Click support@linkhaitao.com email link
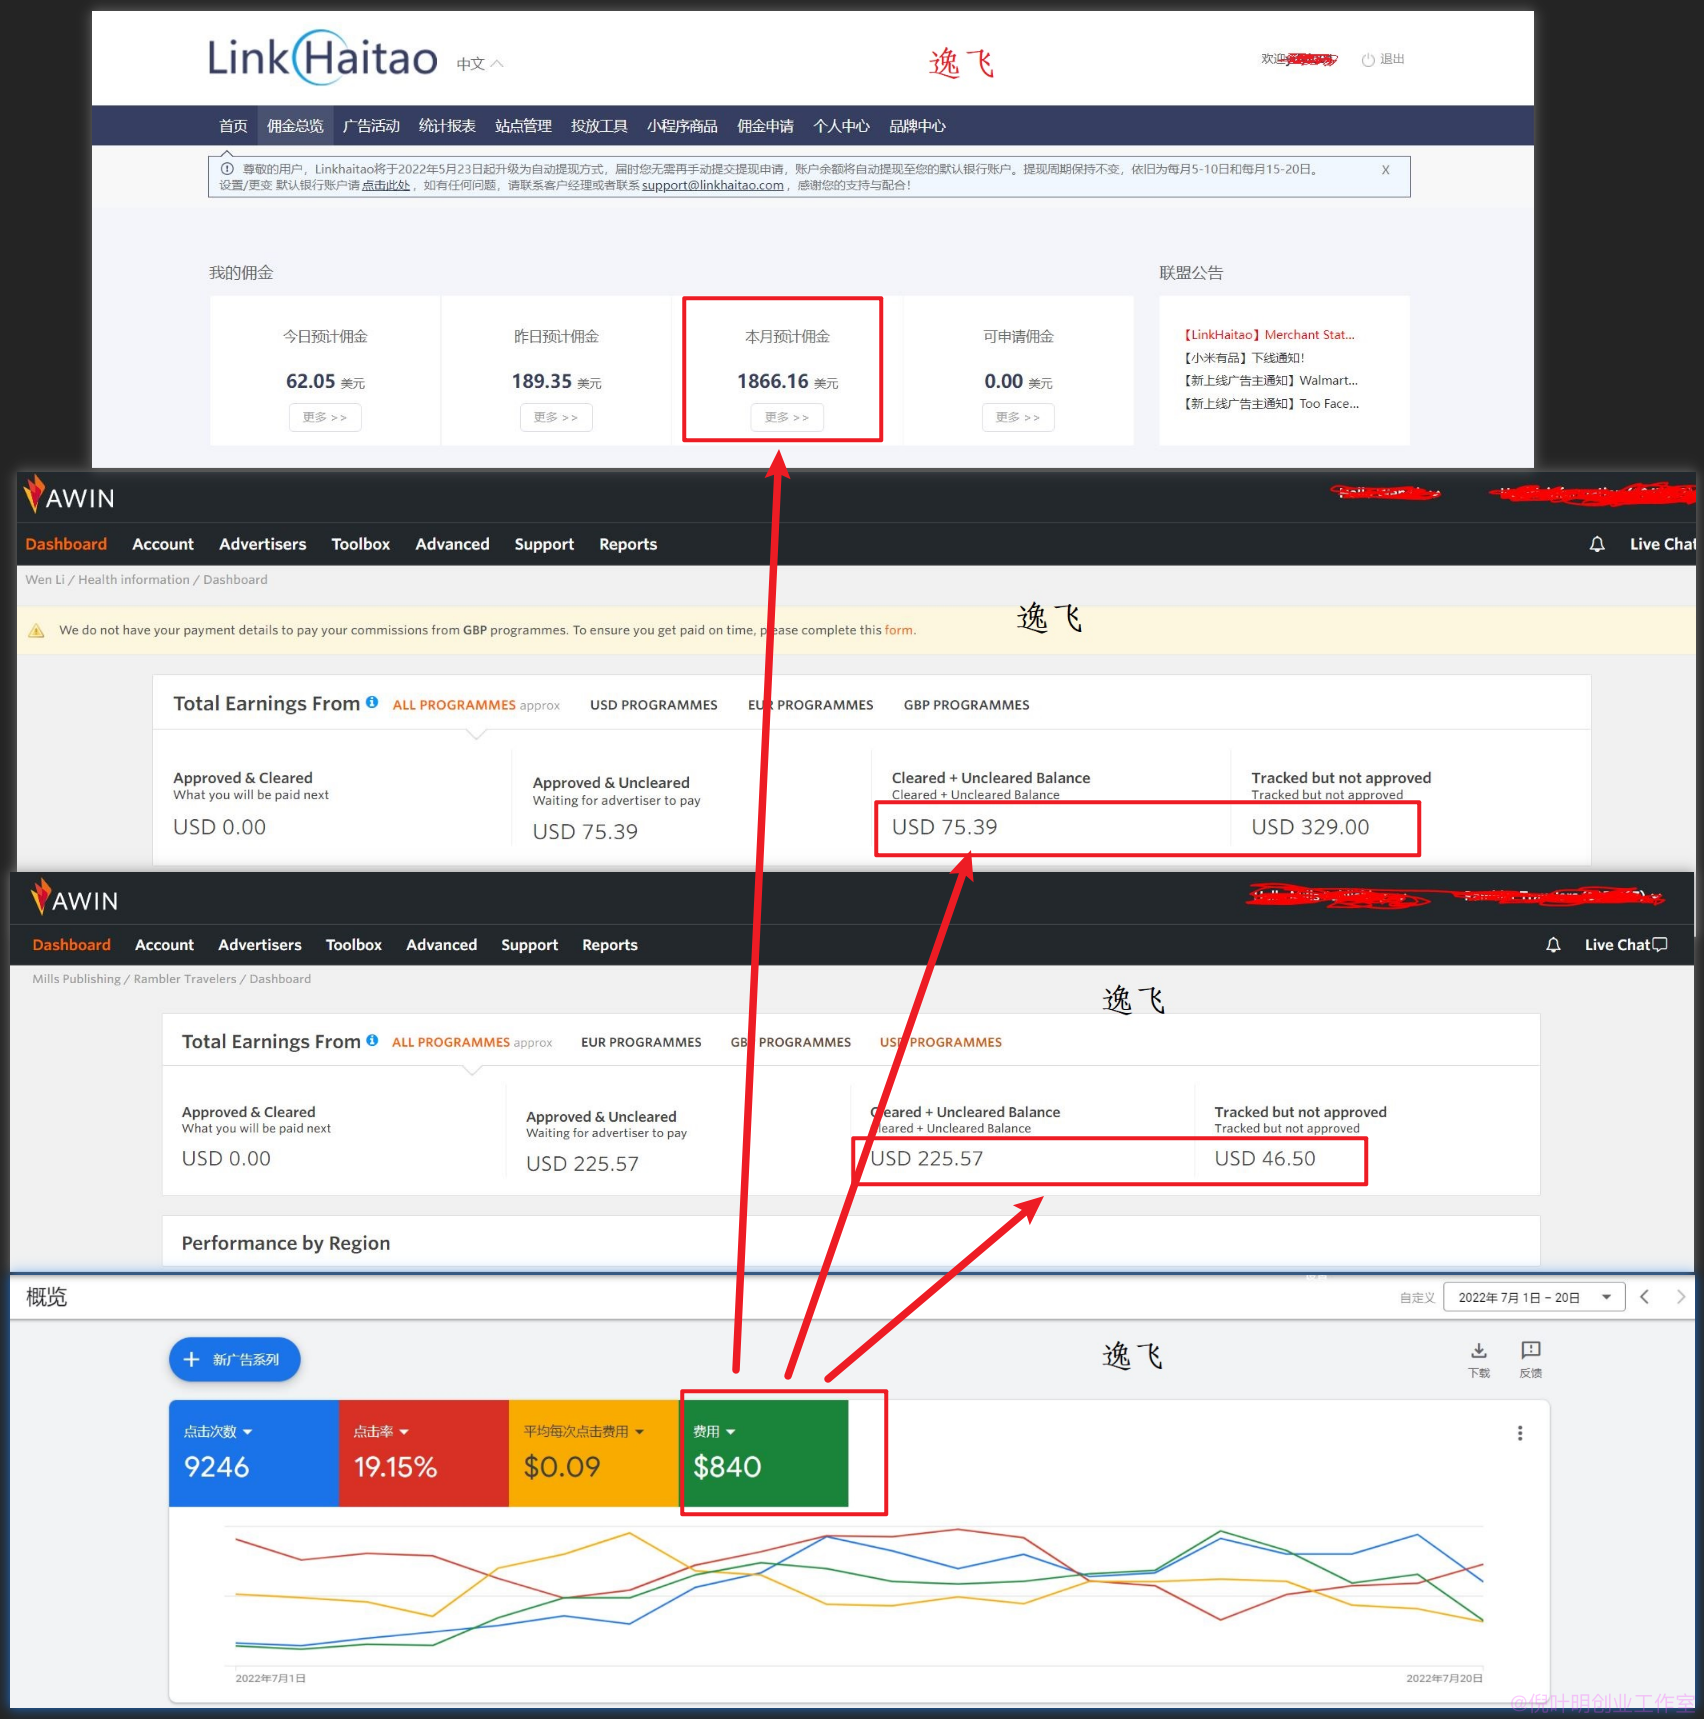 713,185
